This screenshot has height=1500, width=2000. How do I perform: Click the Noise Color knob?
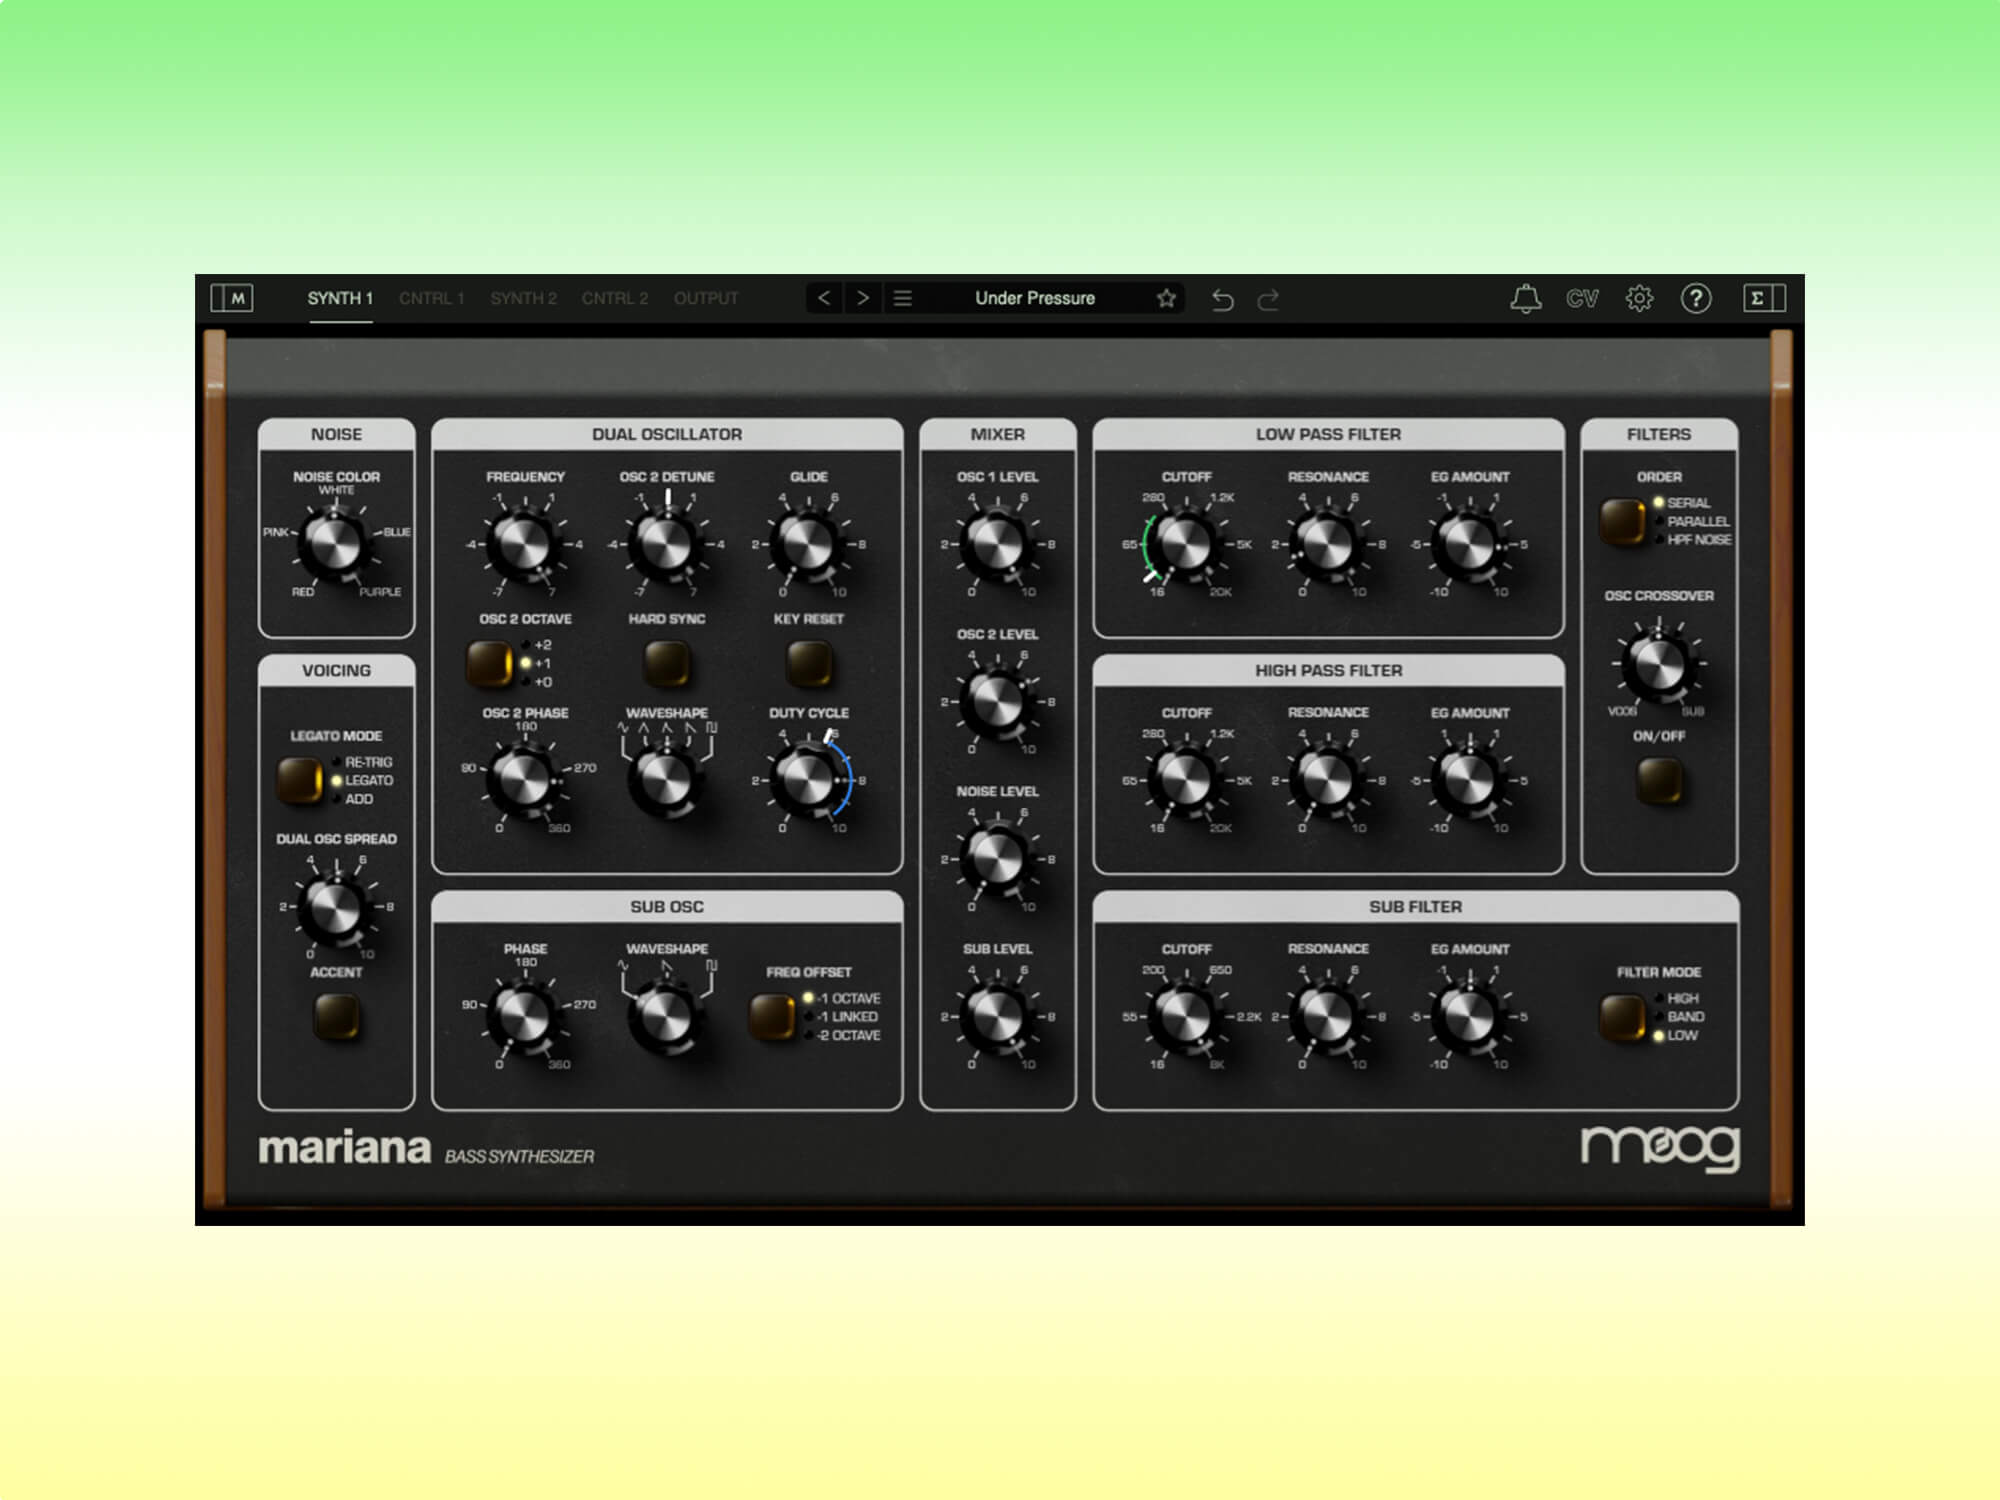coord(335,543)
